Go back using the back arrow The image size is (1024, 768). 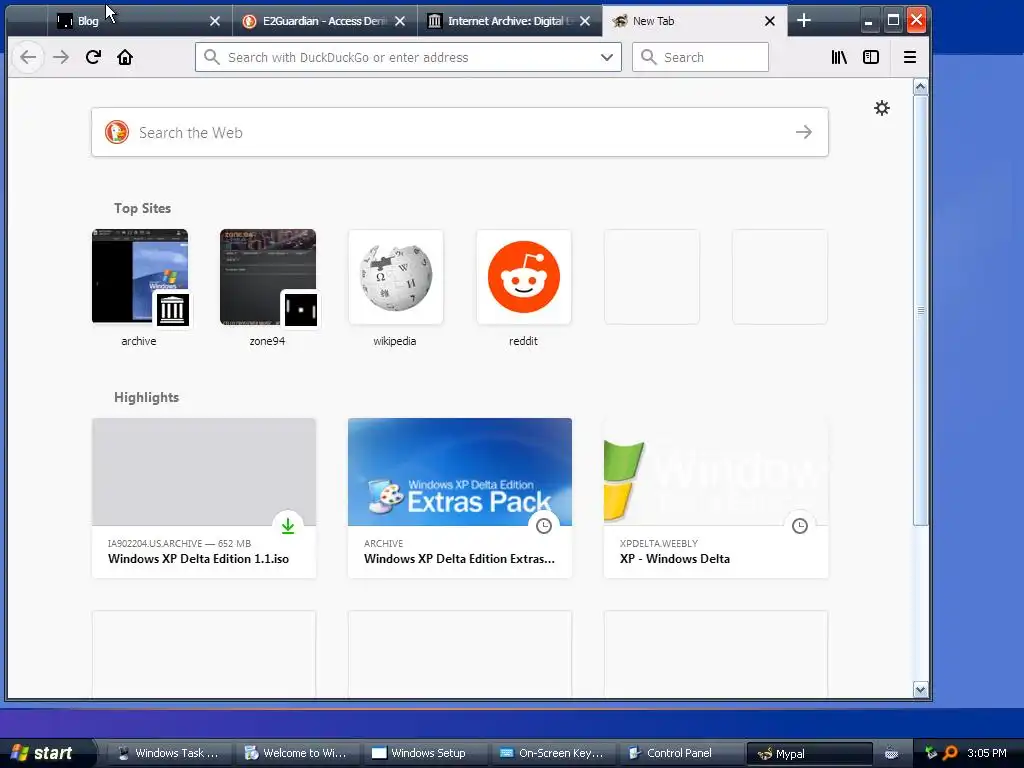click(27, 57)
